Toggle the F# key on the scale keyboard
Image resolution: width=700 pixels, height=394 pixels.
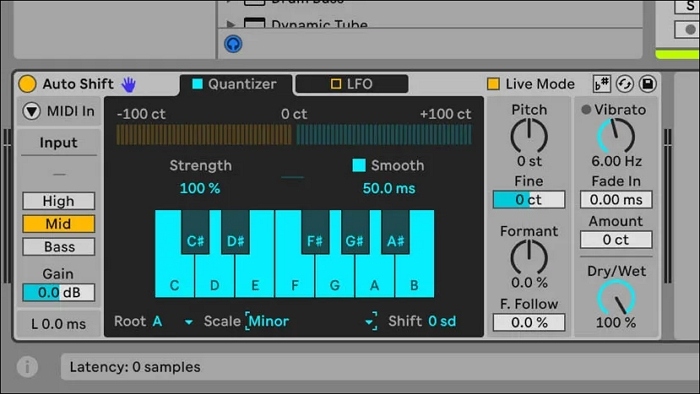tap(315, 232)
